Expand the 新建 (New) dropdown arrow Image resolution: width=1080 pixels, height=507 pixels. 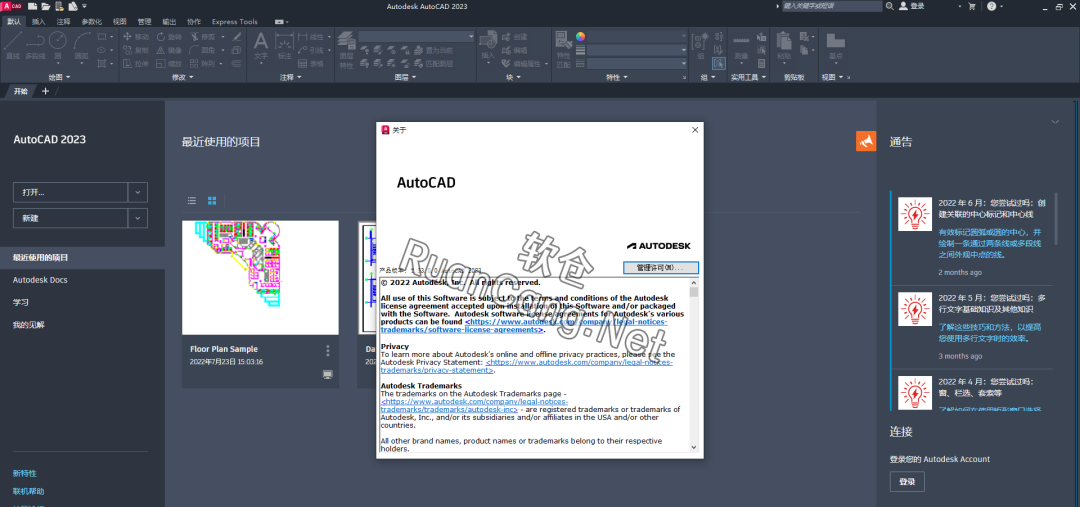pos(138,218)
